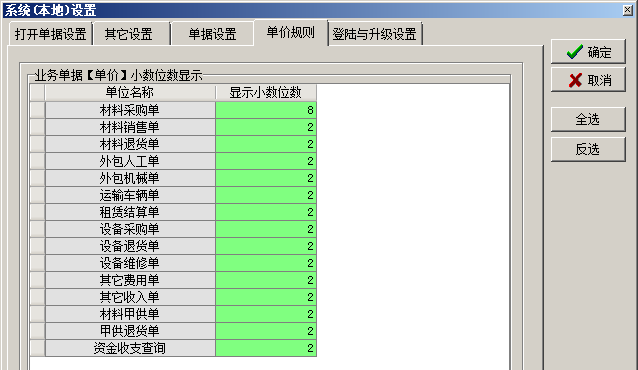Edit decimal places cell for 资金收支查询

pos(266,348)
